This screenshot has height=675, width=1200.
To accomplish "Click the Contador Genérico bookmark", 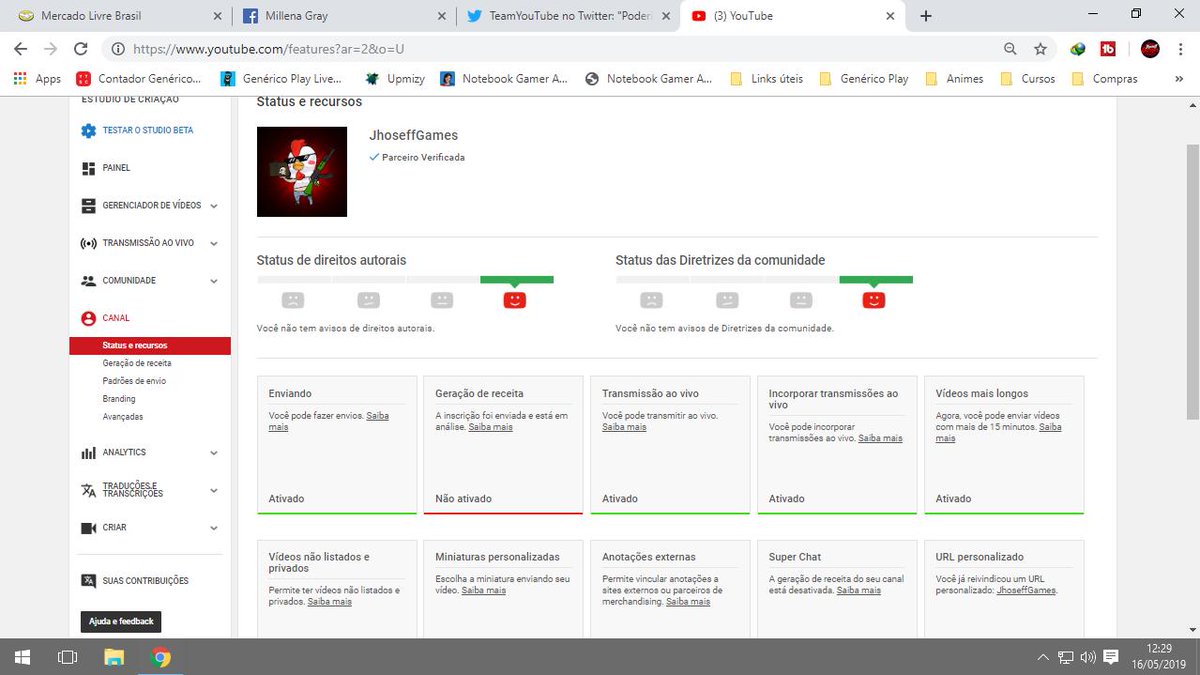I will tap(139, 78).
